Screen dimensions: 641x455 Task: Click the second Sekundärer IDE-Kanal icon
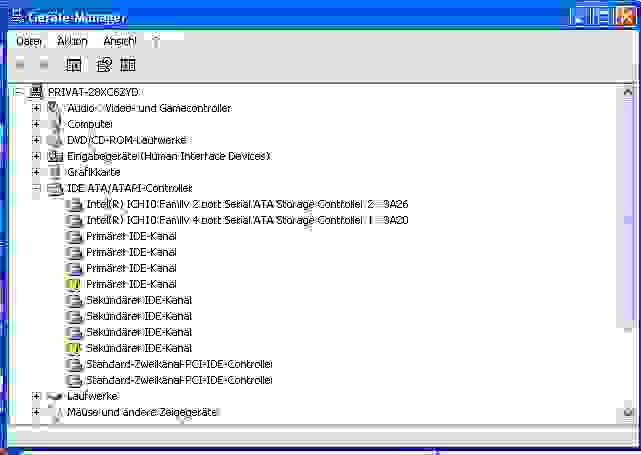(x=74, y=316)
